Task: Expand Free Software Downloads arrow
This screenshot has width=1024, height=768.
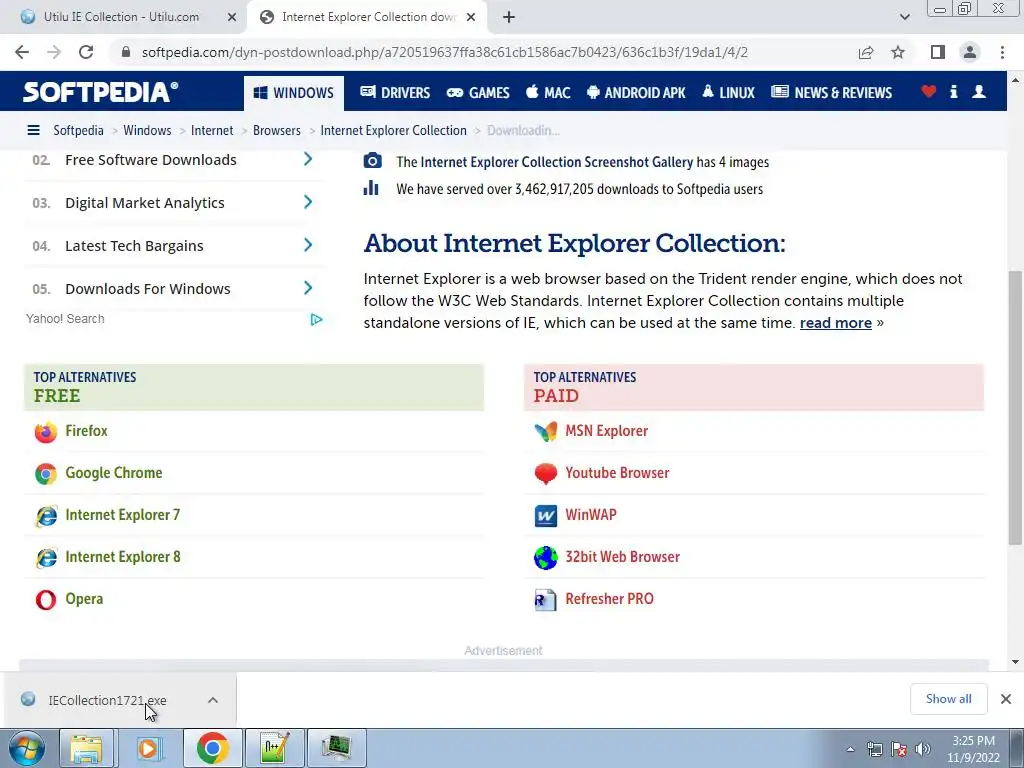Action: coord(308,159)
